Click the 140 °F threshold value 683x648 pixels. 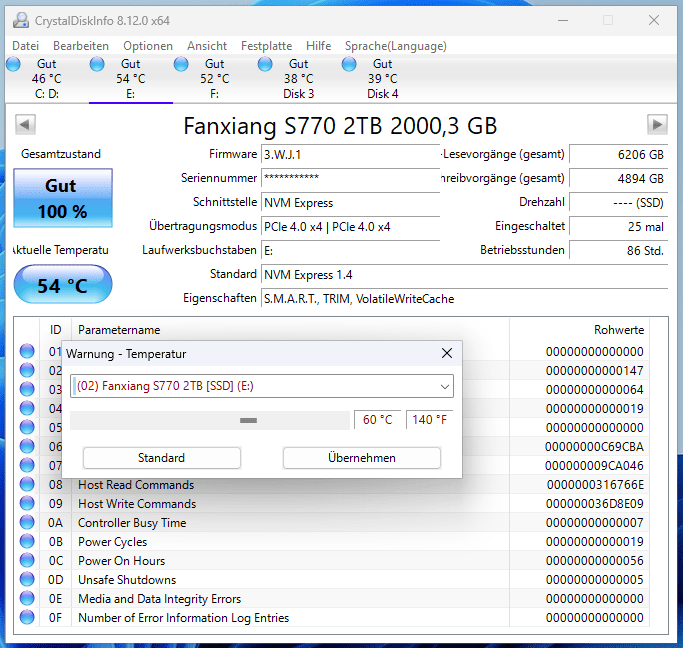point(429,419)
